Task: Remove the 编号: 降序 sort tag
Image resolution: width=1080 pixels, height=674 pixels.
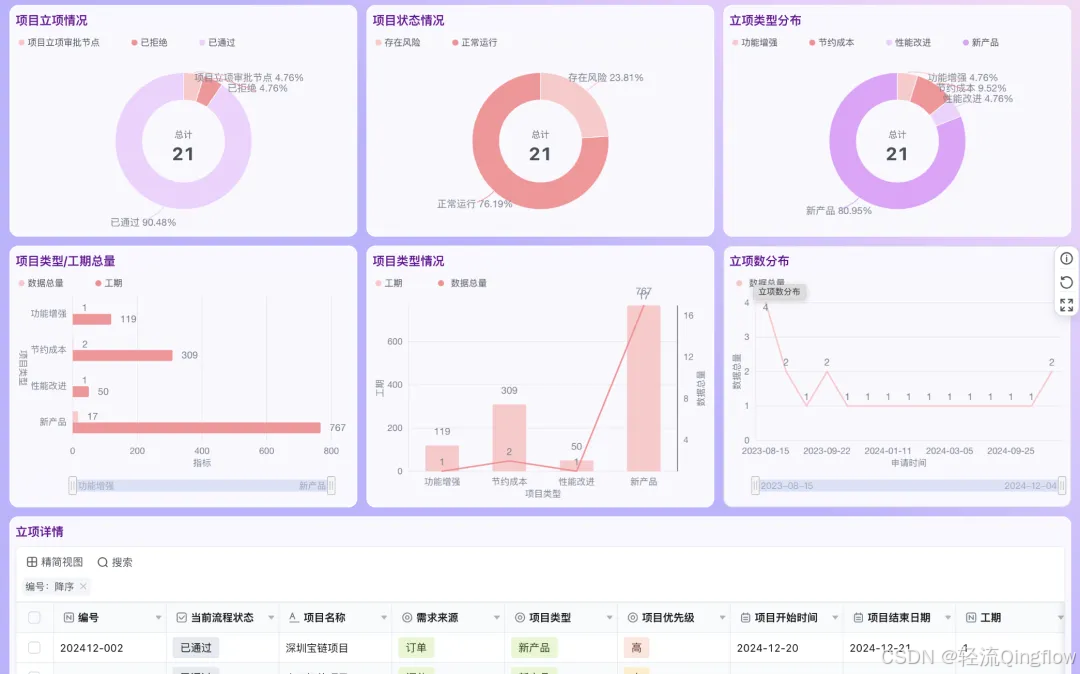Action: click(x=83, y=586)
